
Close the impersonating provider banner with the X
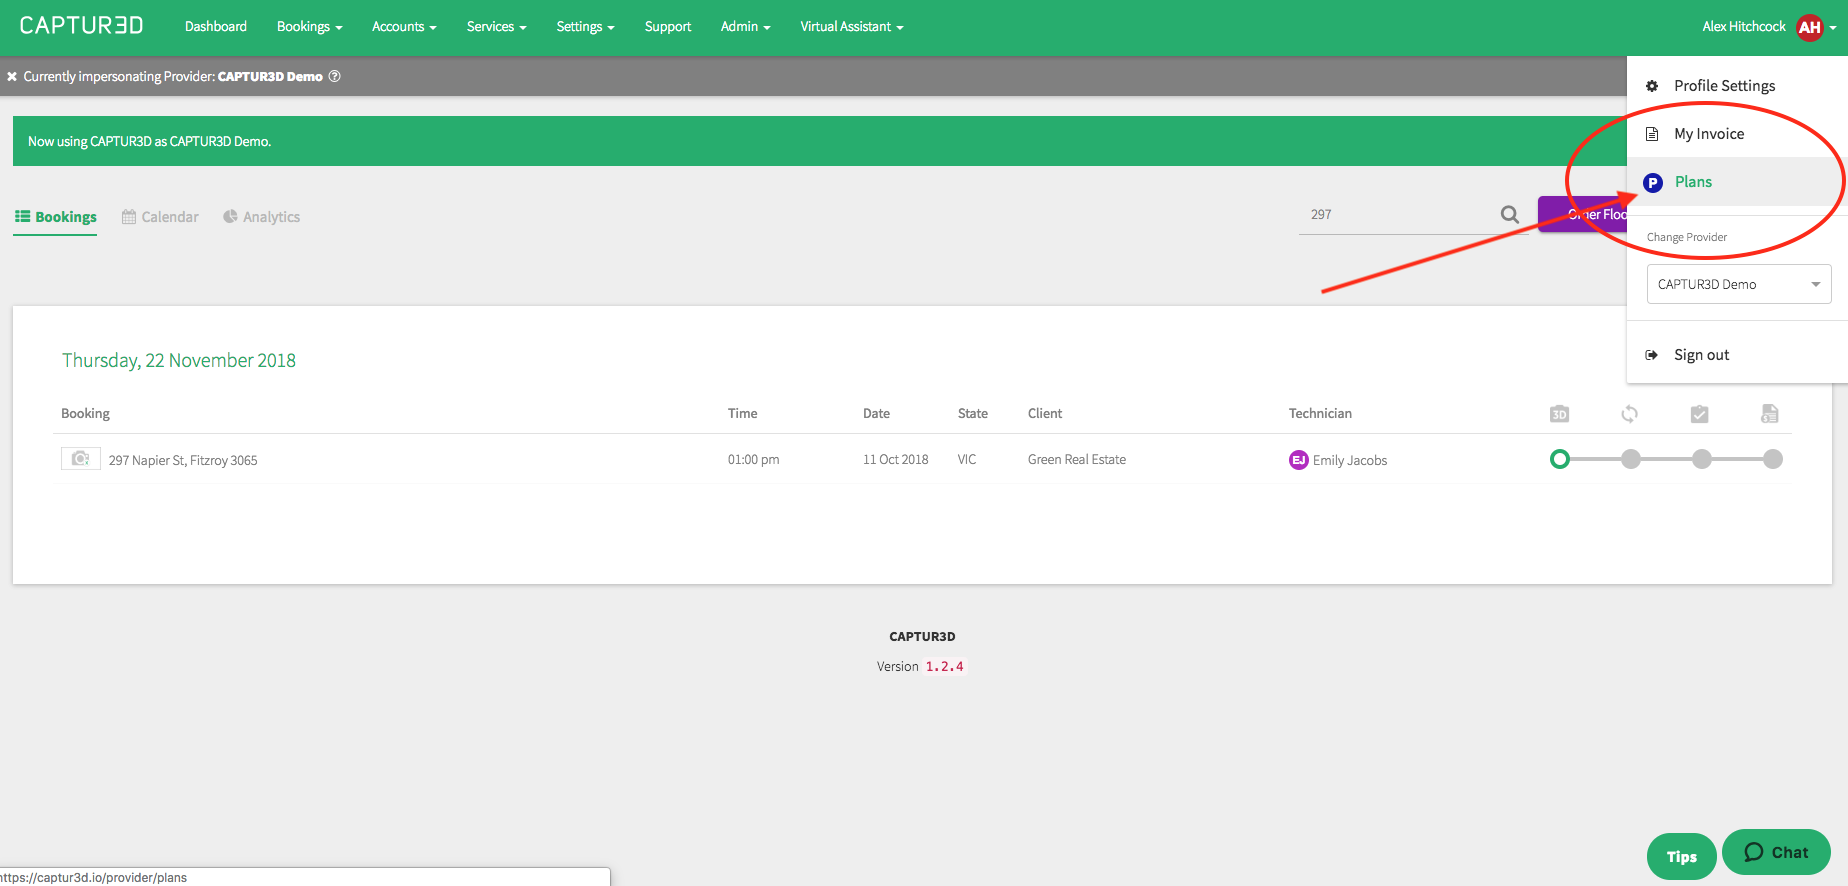coord(12,76)
